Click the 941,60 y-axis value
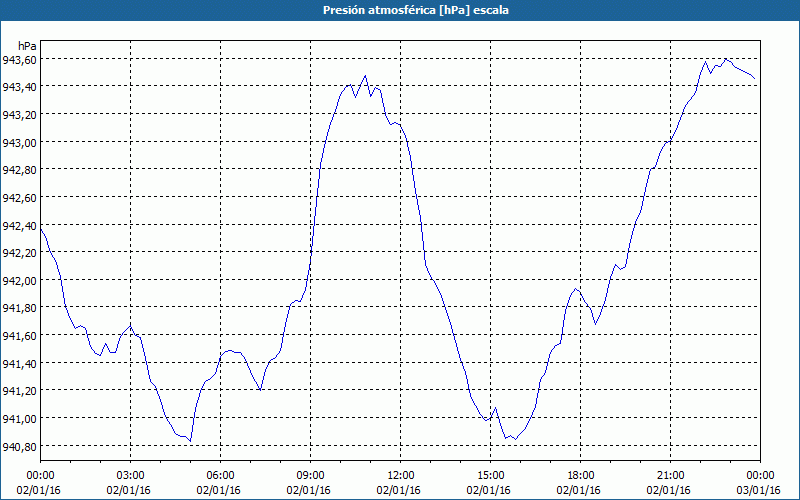This screenshot has width=800, height=500. point(19,336)
